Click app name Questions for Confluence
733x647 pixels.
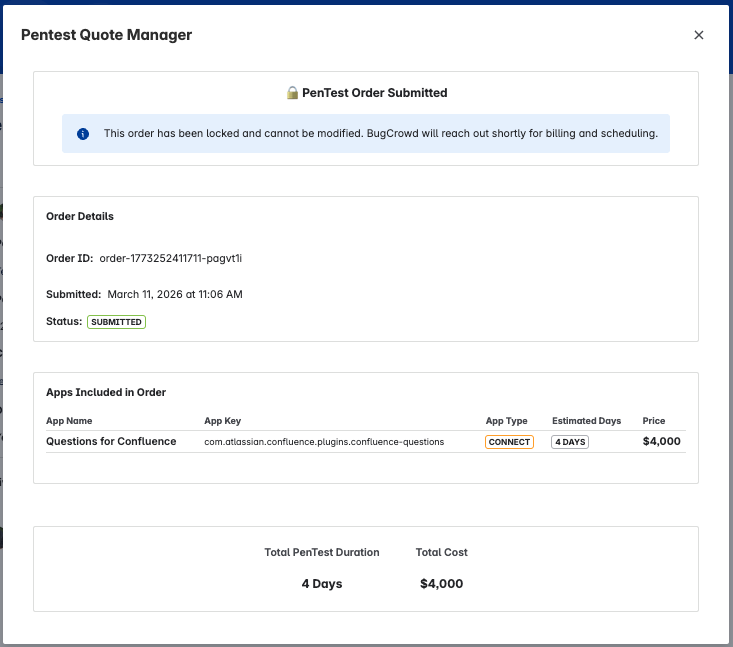[x=111, y=441]
